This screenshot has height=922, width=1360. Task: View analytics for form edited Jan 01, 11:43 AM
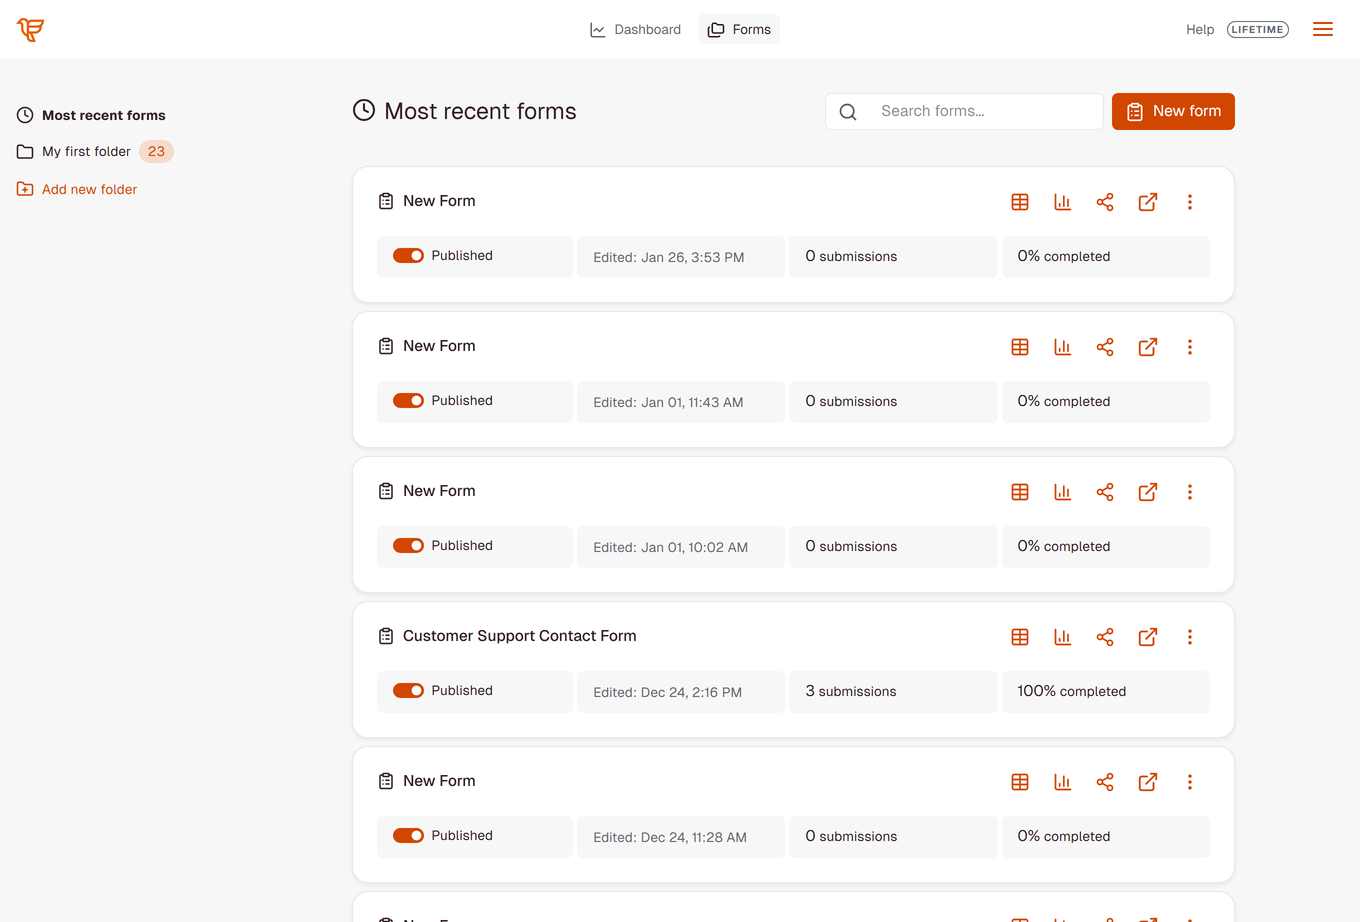[1062, 347]
